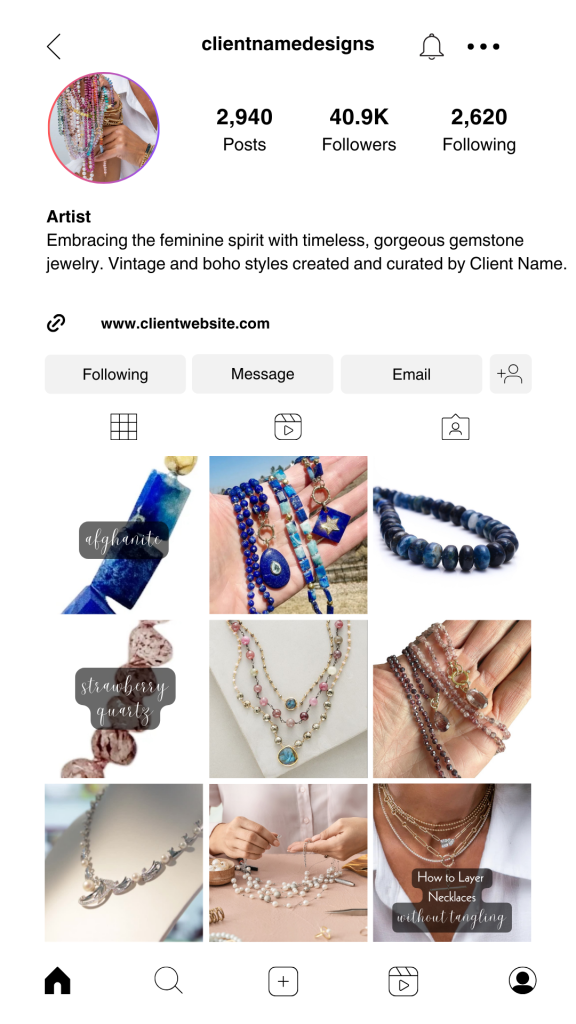Screen dimensions: 576x1024
Task: Create new post with plus icon
Action: click(x=283, y=981)
